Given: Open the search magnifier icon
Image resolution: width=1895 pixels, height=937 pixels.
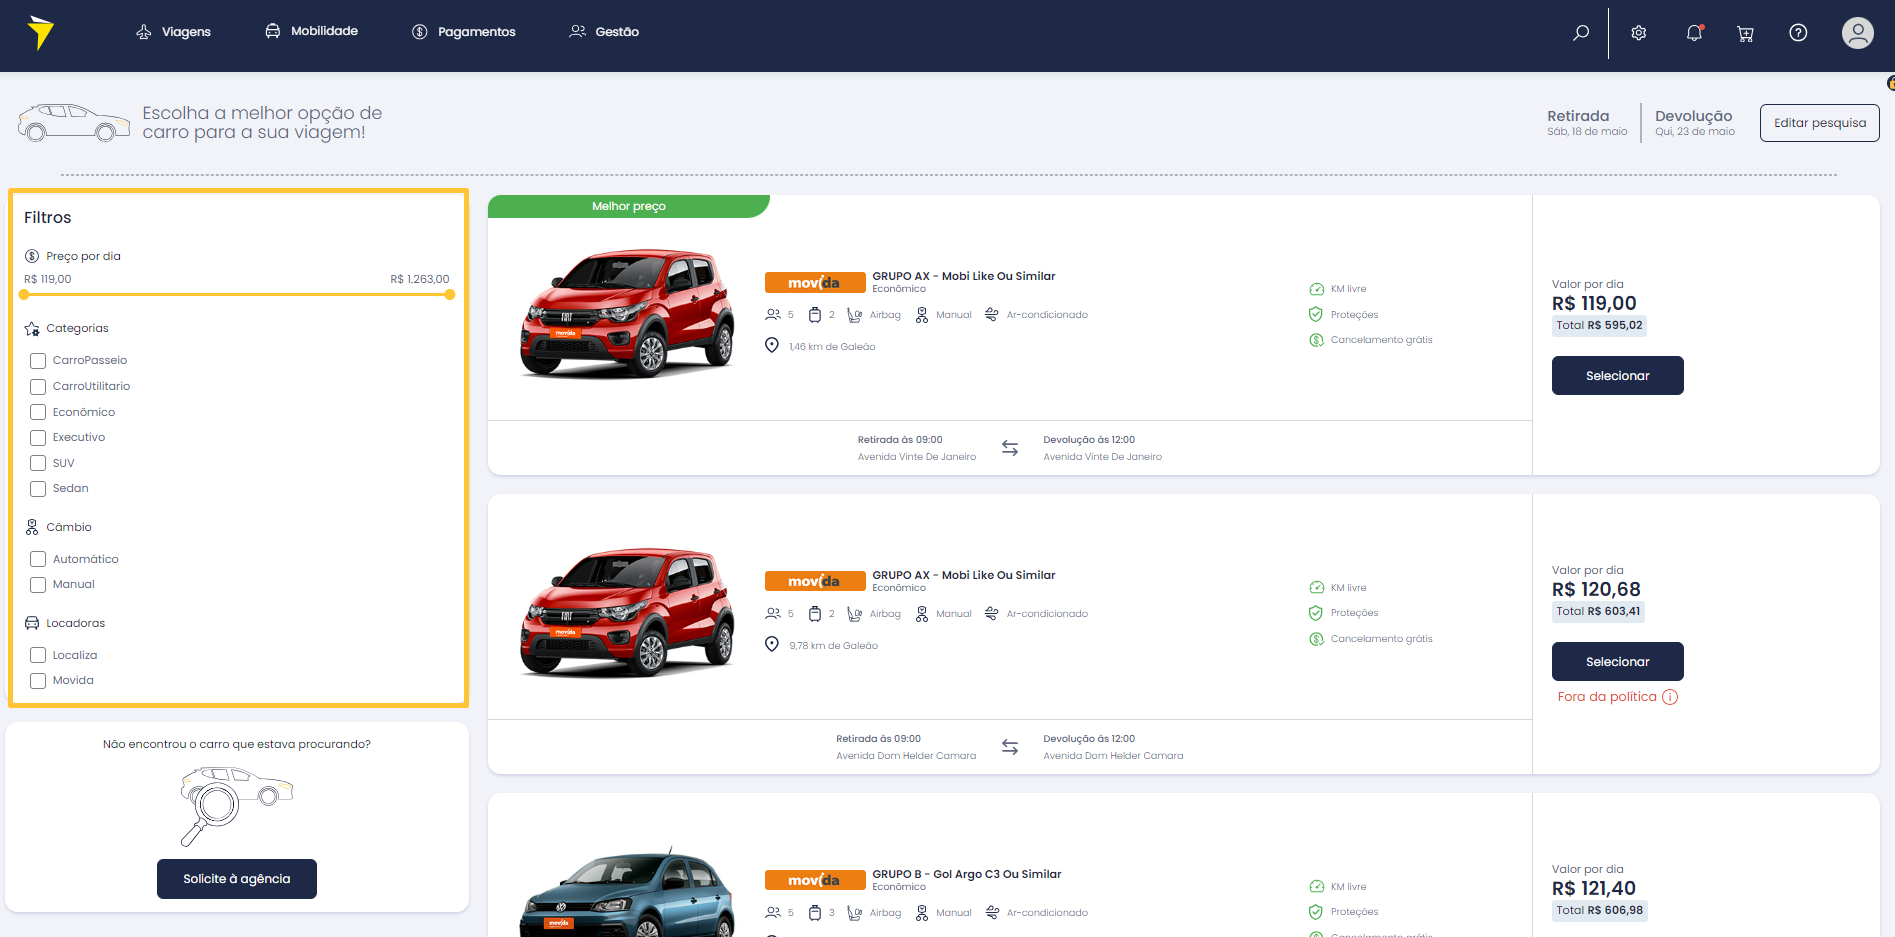Looking at the screenshot, I should 1581,33.
